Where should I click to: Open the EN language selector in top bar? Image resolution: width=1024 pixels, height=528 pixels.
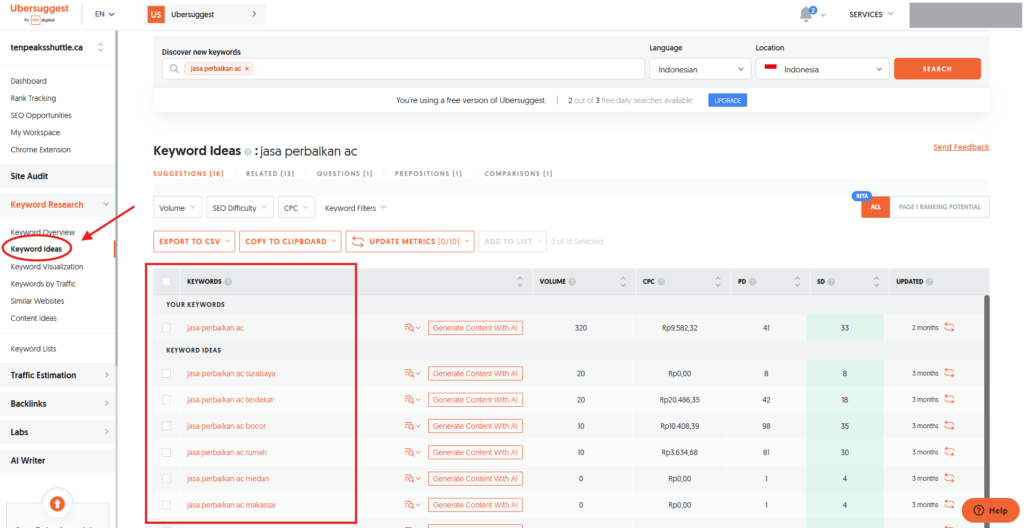pyautogui.click(x=104, y=14)
